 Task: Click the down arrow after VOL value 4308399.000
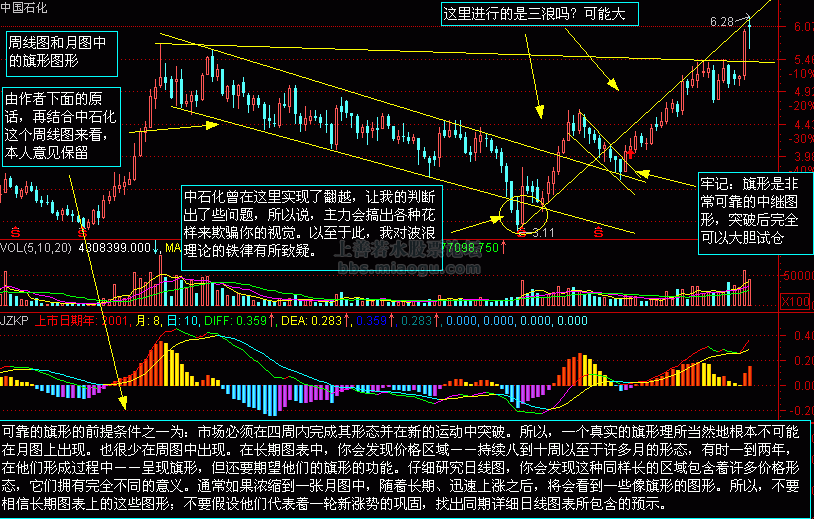tap(156, 247)
